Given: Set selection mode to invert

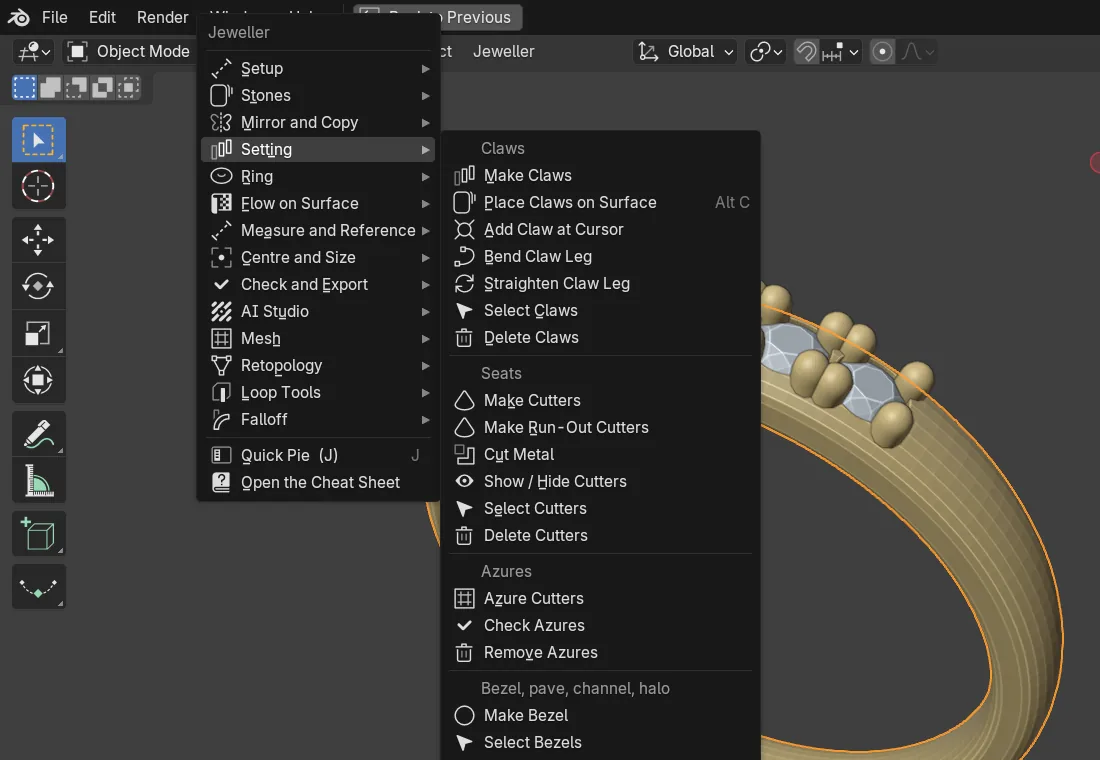Looking at the screenshot, I should coord(102,88).
